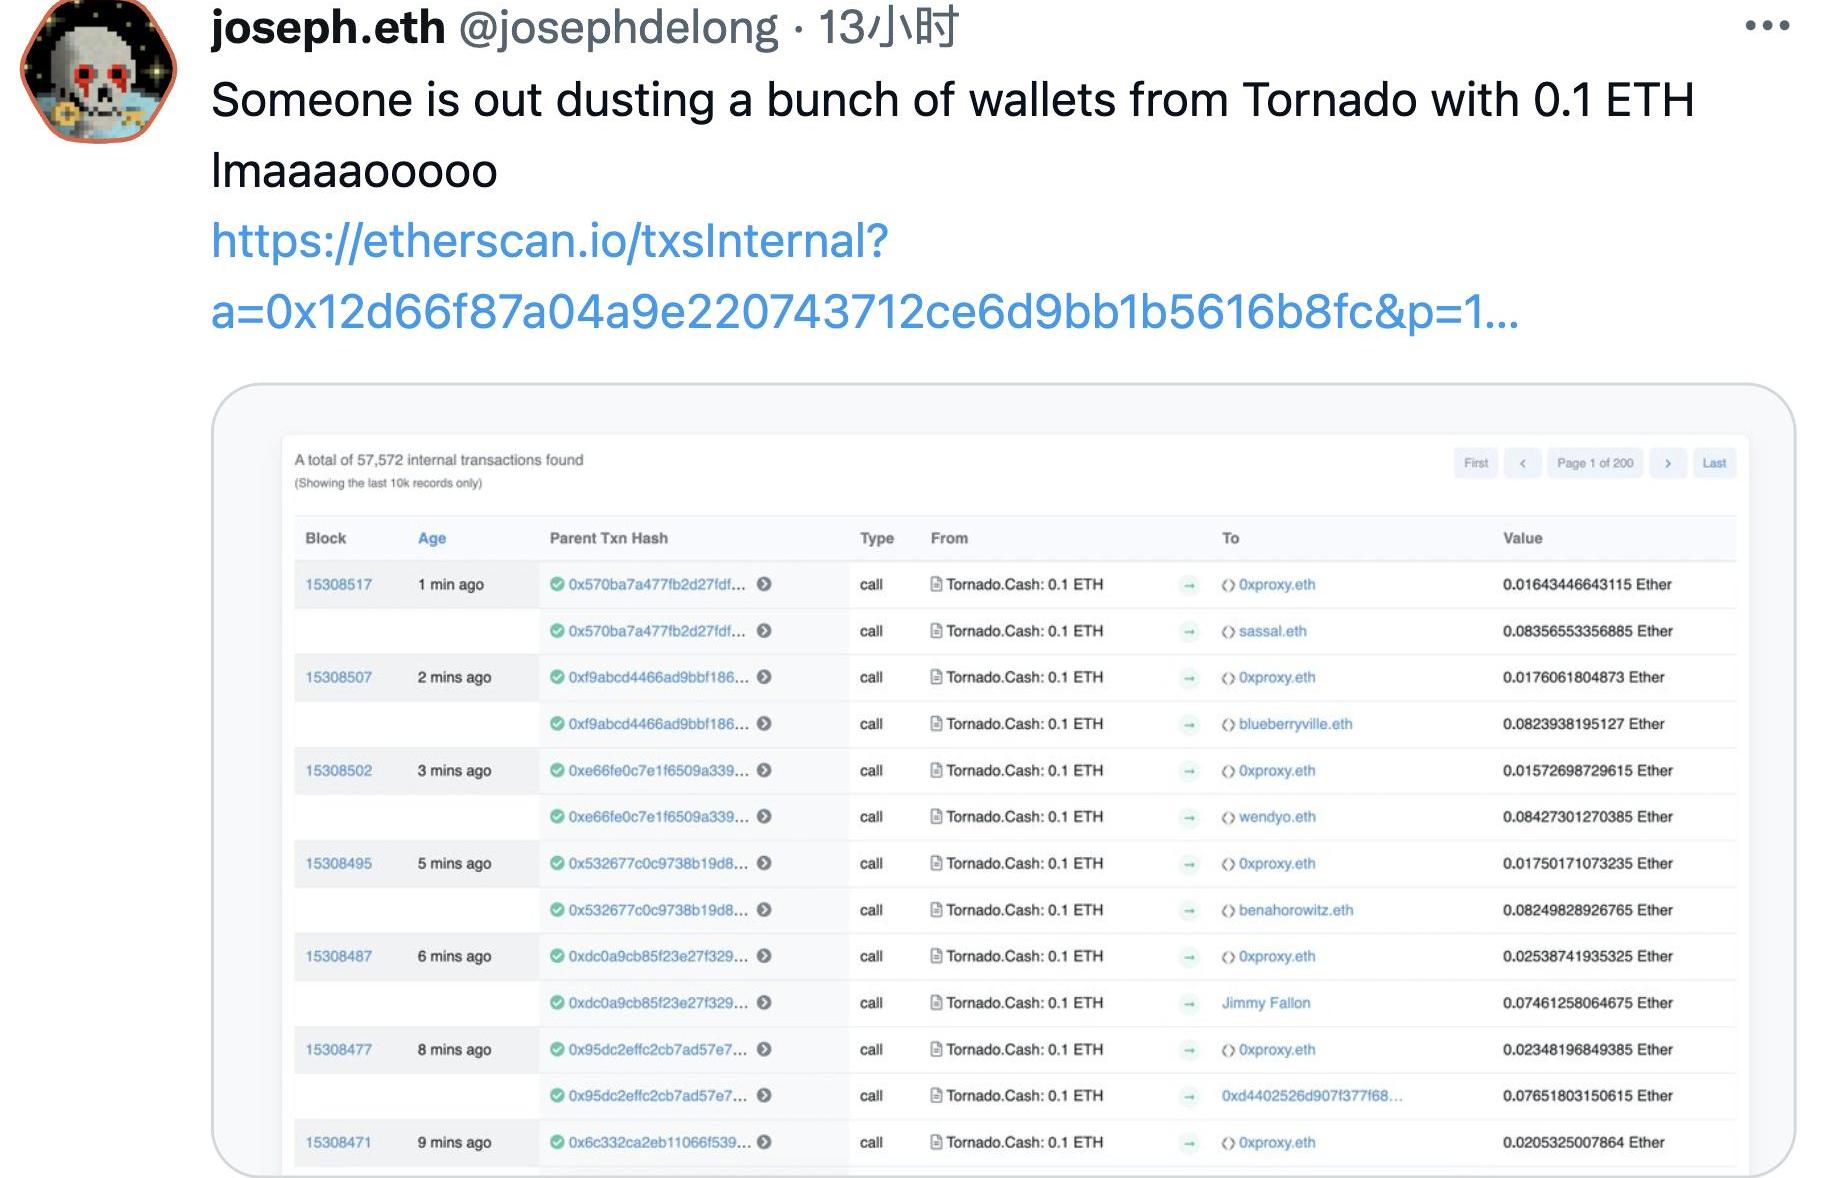The image size is (1846, 1178).
Task: Click details arrow icon beside hash 0xdc0a9cb85f23e27f329 in block 15308487 row
Action: point(764,957)
